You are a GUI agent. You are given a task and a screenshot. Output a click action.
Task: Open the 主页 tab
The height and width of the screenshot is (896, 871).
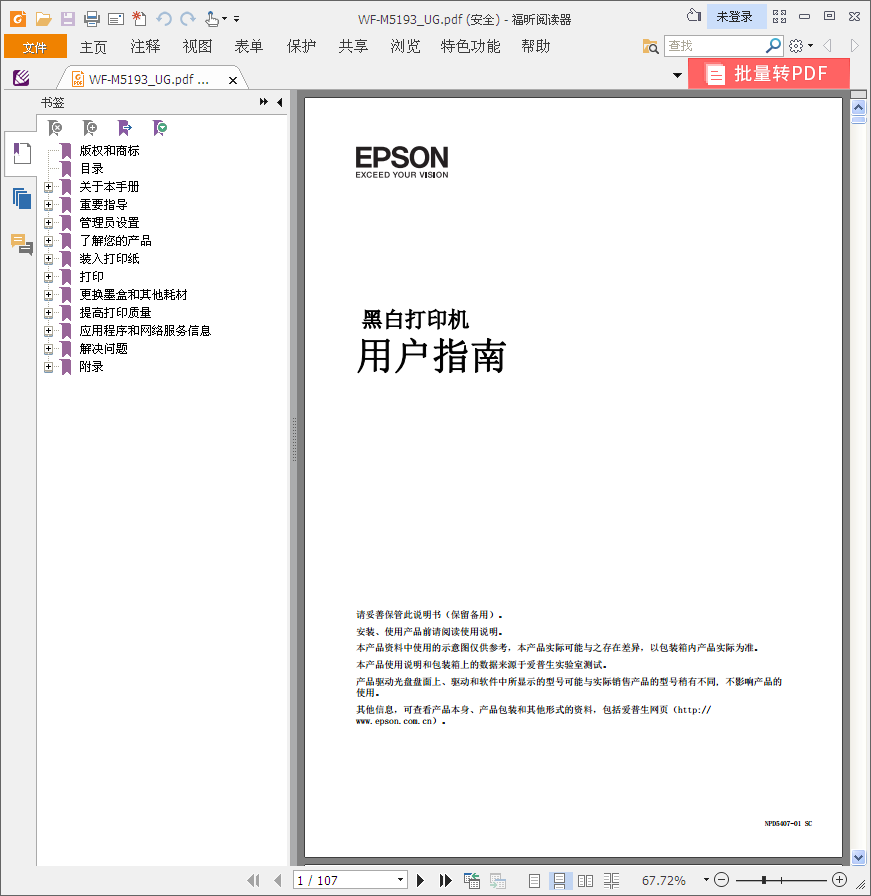(x=93, y=46)
